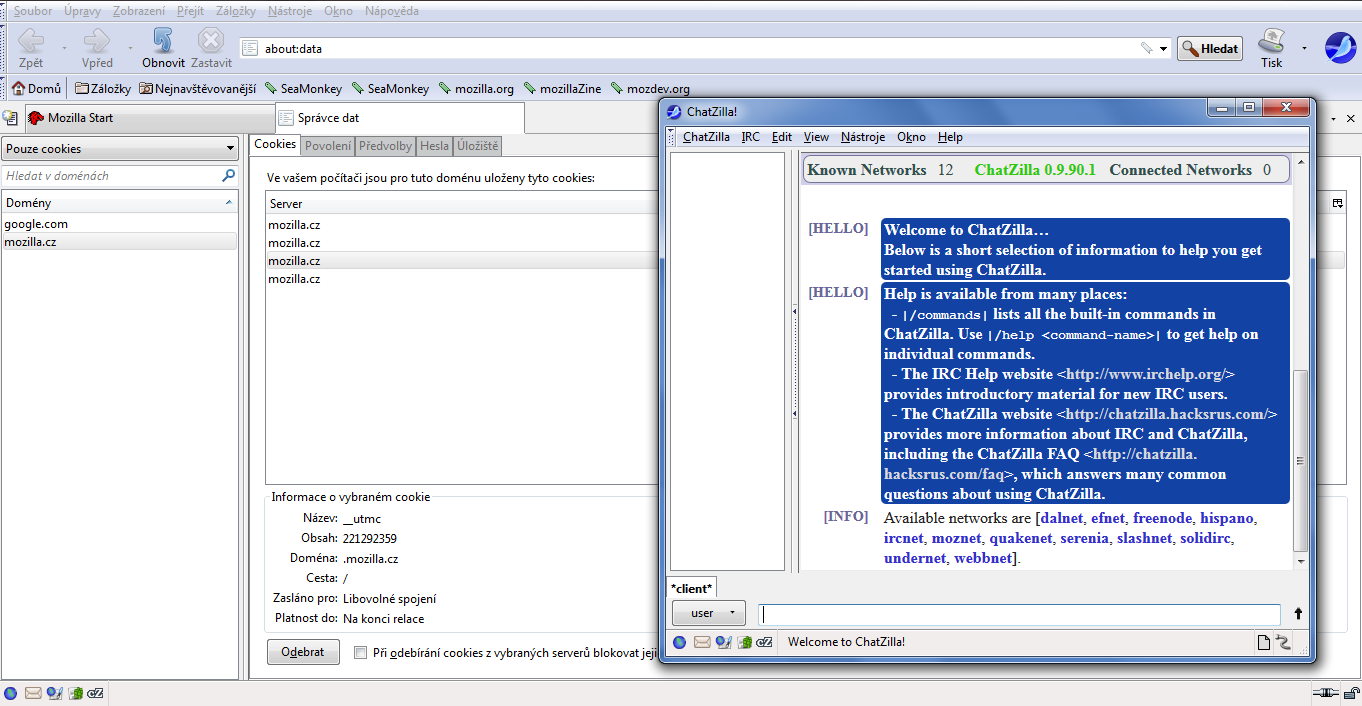Viewport: 1362px width, 706px height.
Task: Select the *client* tab in ChatZilla
Action: [691, 588]
